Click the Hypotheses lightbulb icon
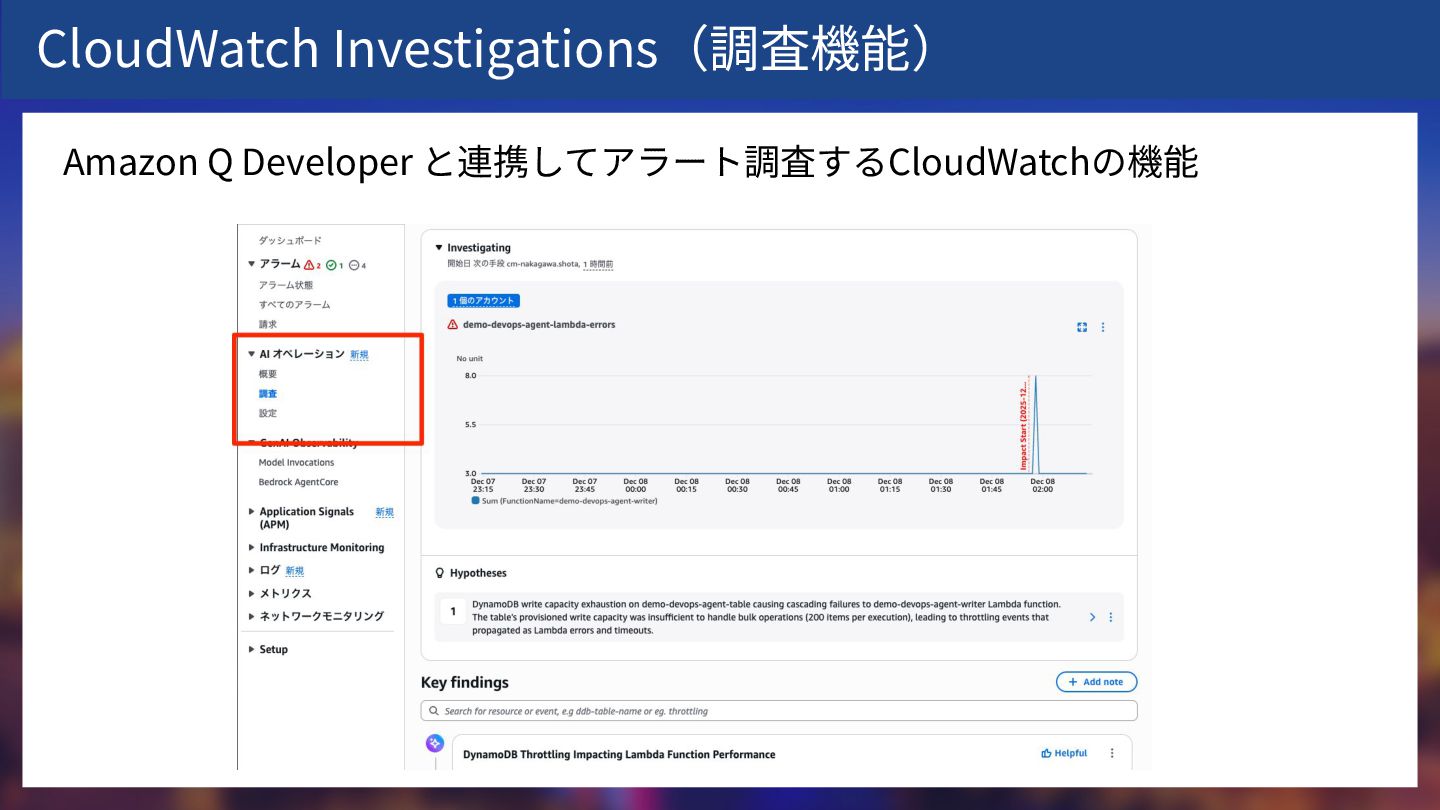The height and width of the screenshot is (810, 1440). [x=439, y=573]
